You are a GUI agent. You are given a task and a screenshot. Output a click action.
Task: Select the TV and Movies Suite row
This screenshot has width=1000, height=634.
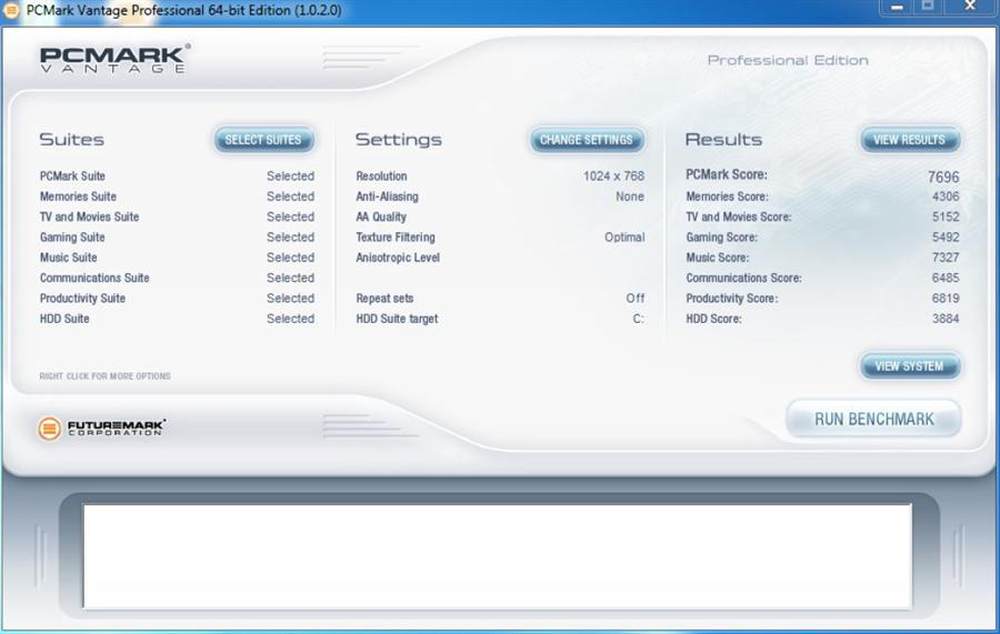(x=177, y=217)
